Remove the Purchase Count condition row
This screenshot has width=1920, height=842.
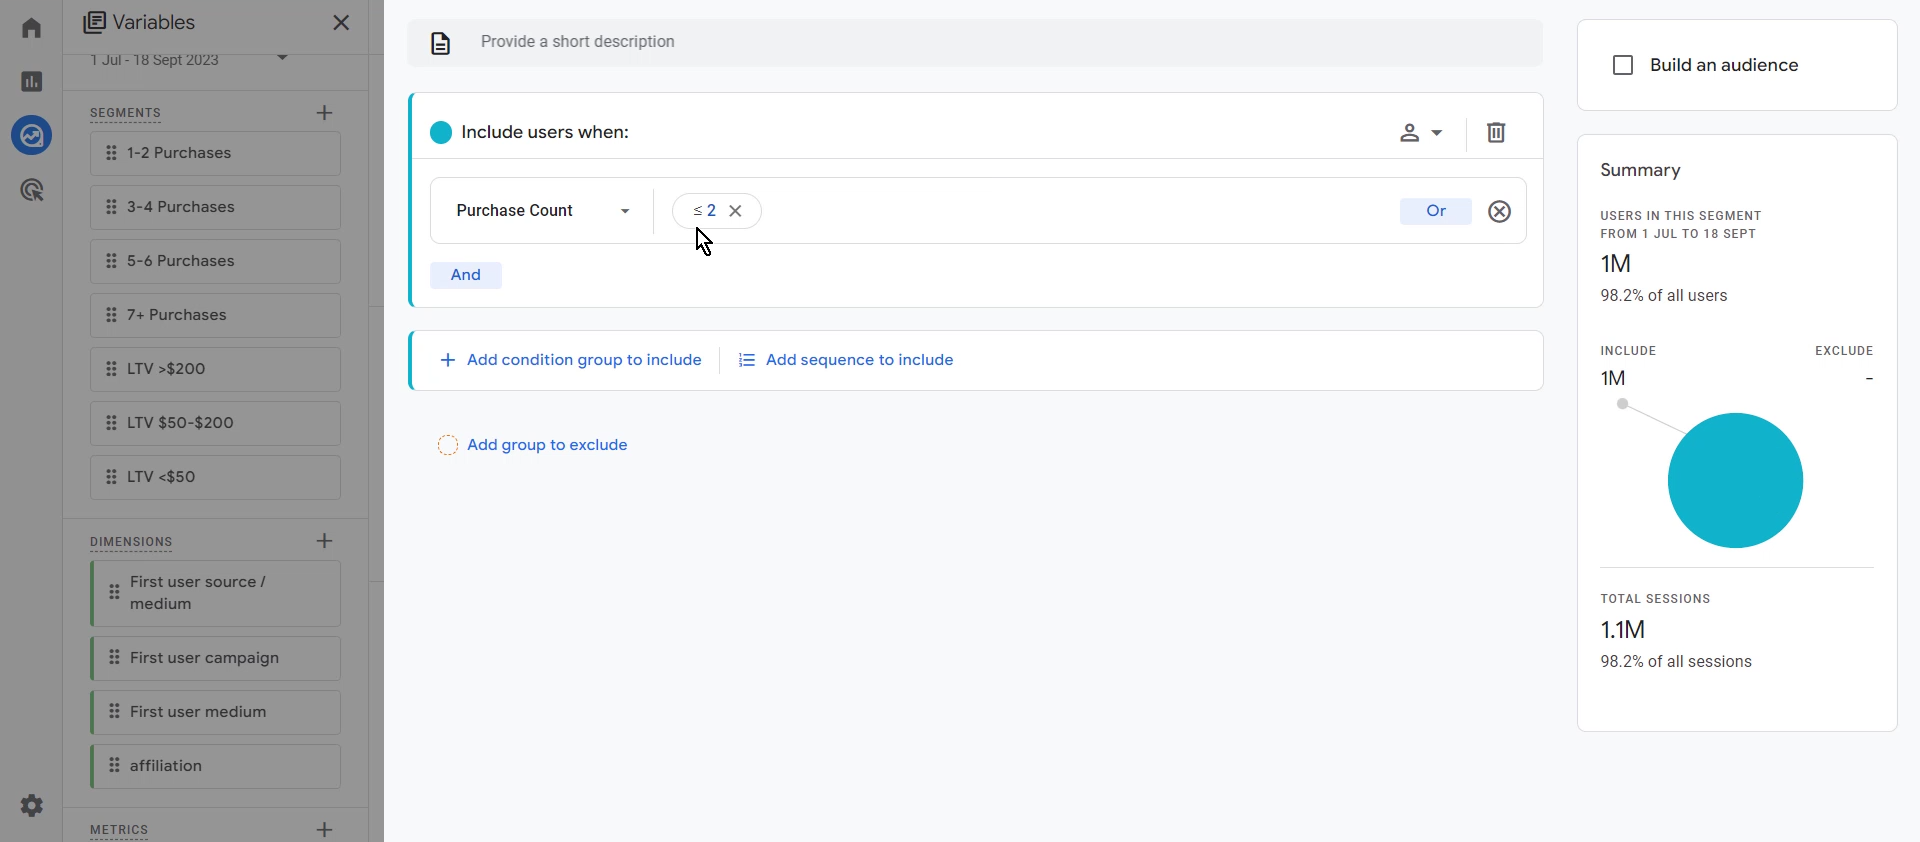tap(1500, 211)
